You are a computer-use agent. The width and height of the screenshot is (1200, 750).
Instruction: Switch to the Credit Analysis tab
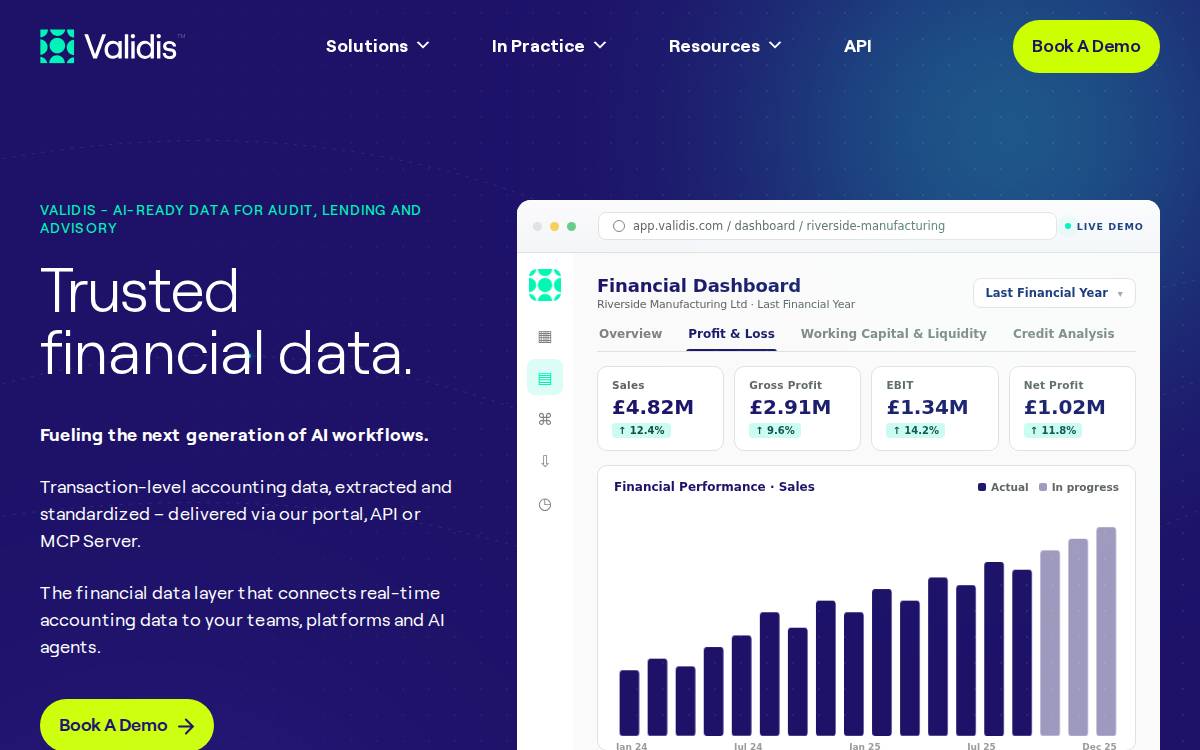coord(1063,334)
